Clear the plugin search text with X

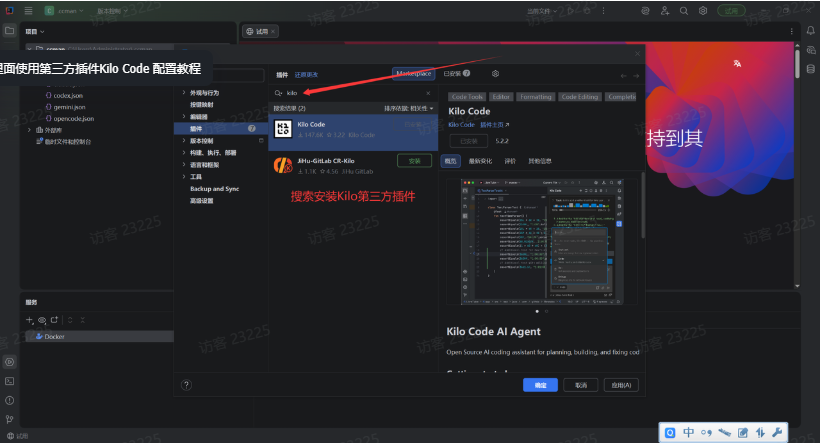tap(428, 93)
